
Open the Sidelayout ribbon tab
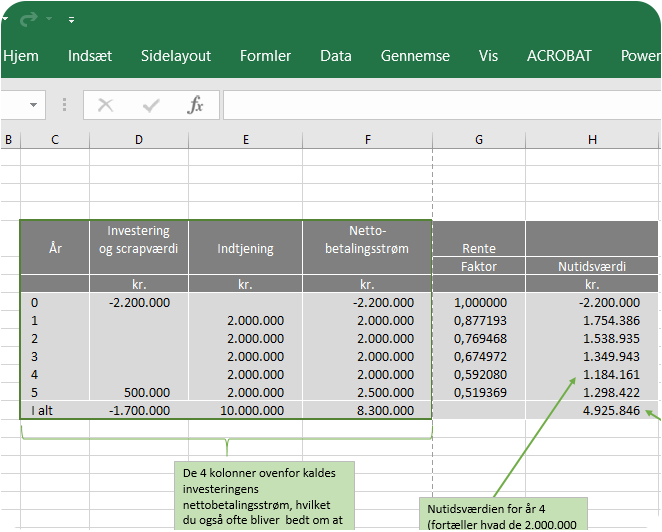point(176,56)
